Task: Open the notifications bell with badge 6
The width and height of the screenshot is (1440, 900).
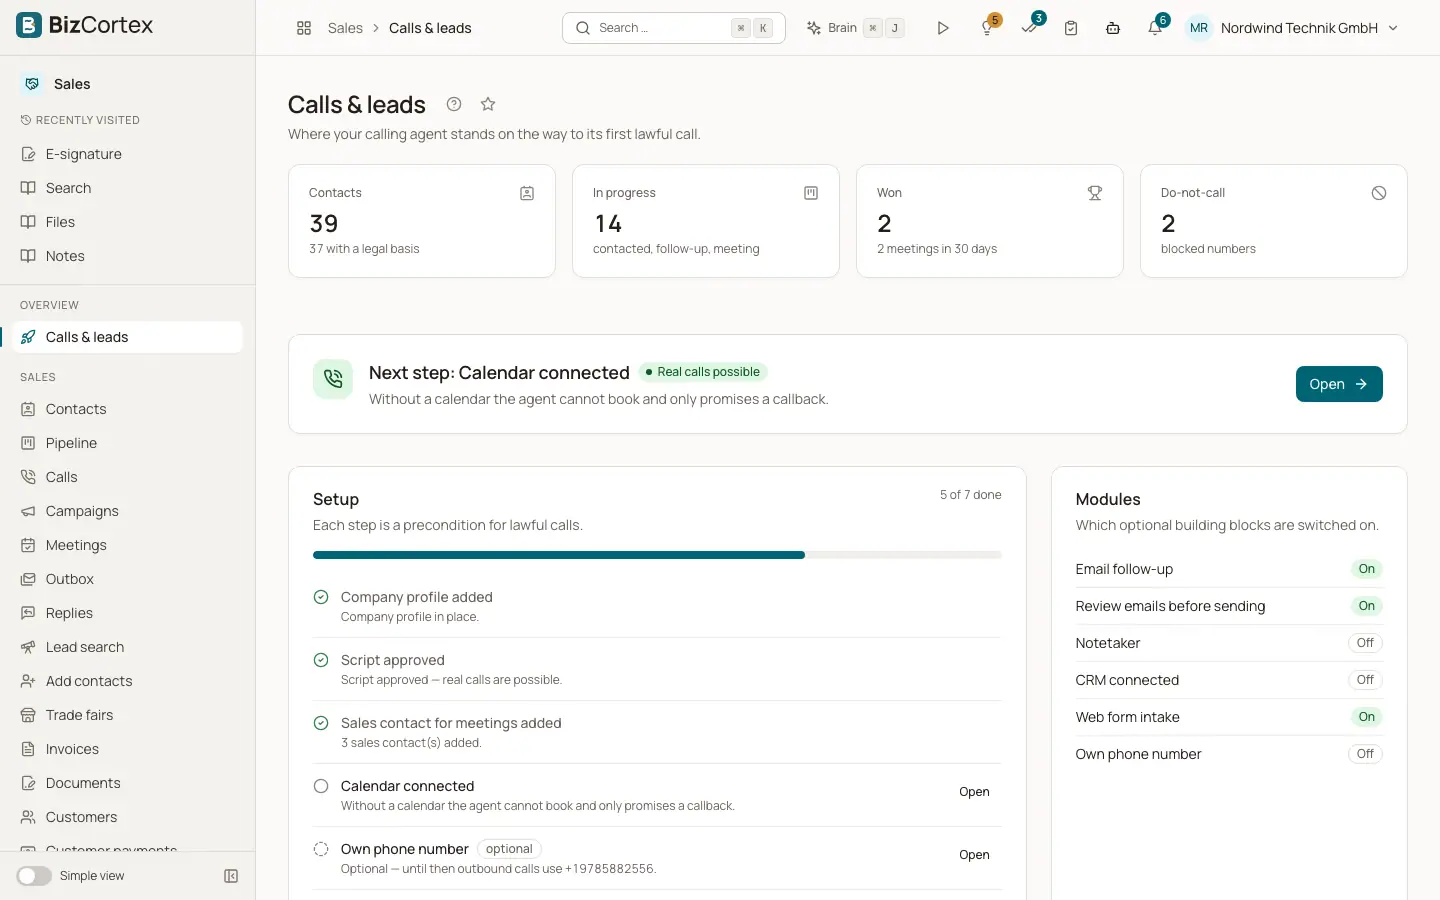Action: point(1155,28)
